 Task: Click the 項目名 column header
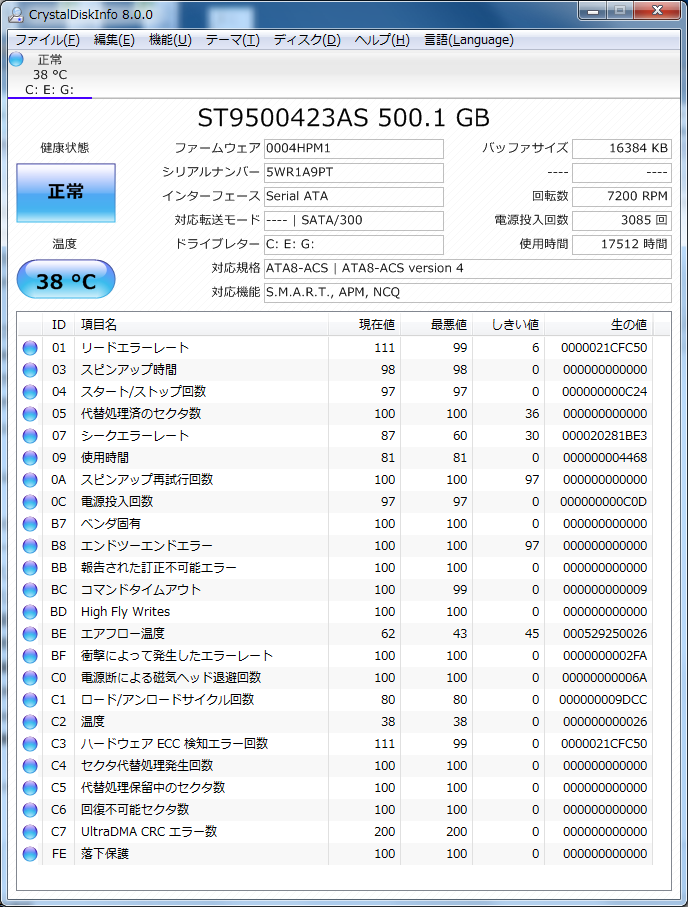(x=99, y=325)
